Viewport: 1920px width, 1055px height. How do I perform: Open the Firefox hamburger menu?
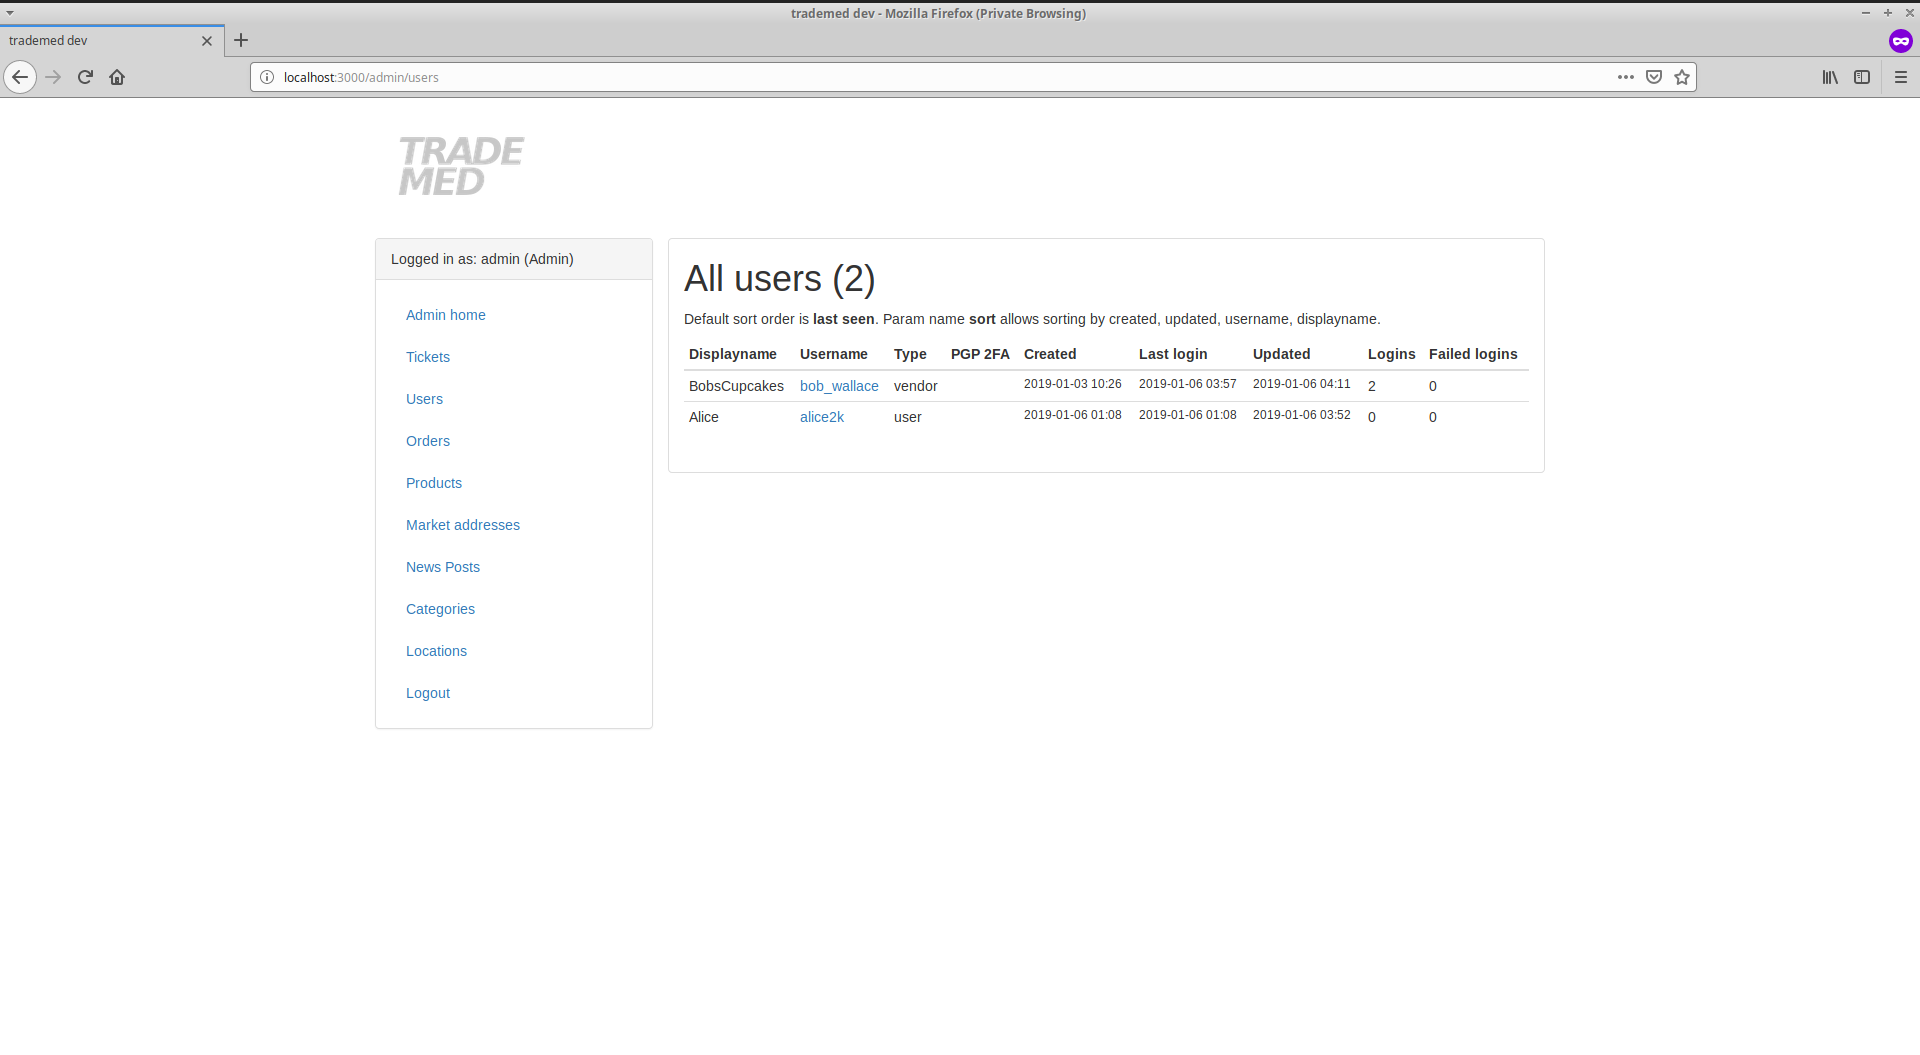point(1901,77)
